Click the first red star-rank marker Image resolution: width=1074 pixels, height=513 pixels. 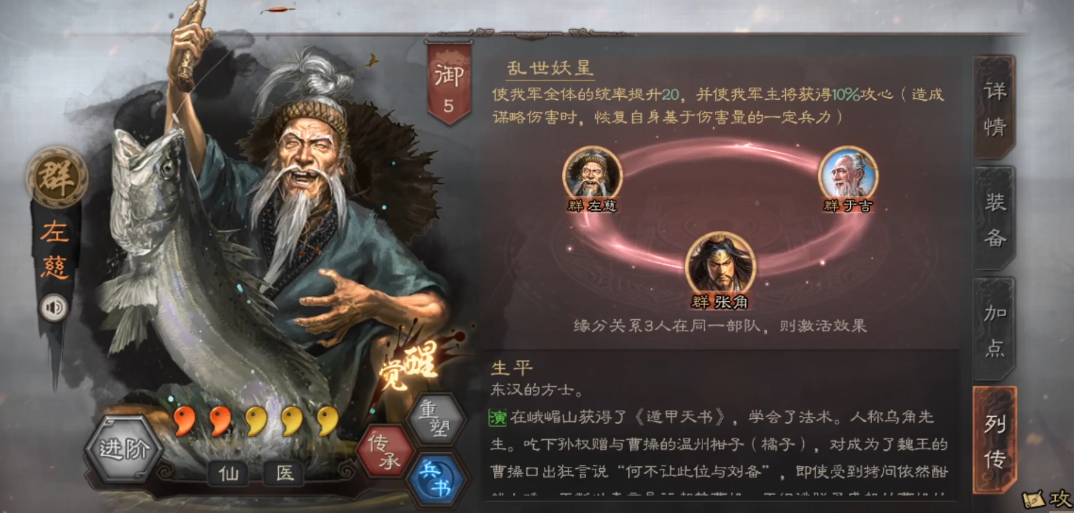point(184,421)
